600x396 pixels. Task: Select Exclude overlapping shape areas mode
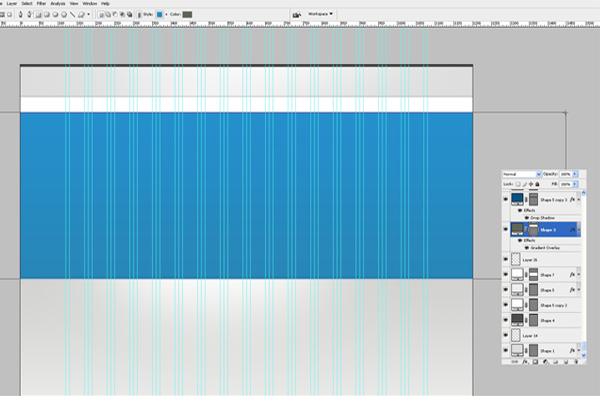[x=130, y=15]
